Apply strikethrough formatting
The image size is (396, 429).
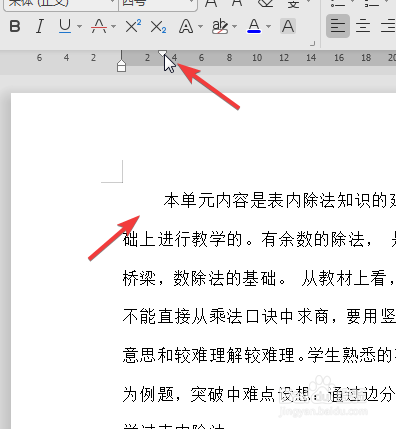pyautogui.click(x=99, y=26)
